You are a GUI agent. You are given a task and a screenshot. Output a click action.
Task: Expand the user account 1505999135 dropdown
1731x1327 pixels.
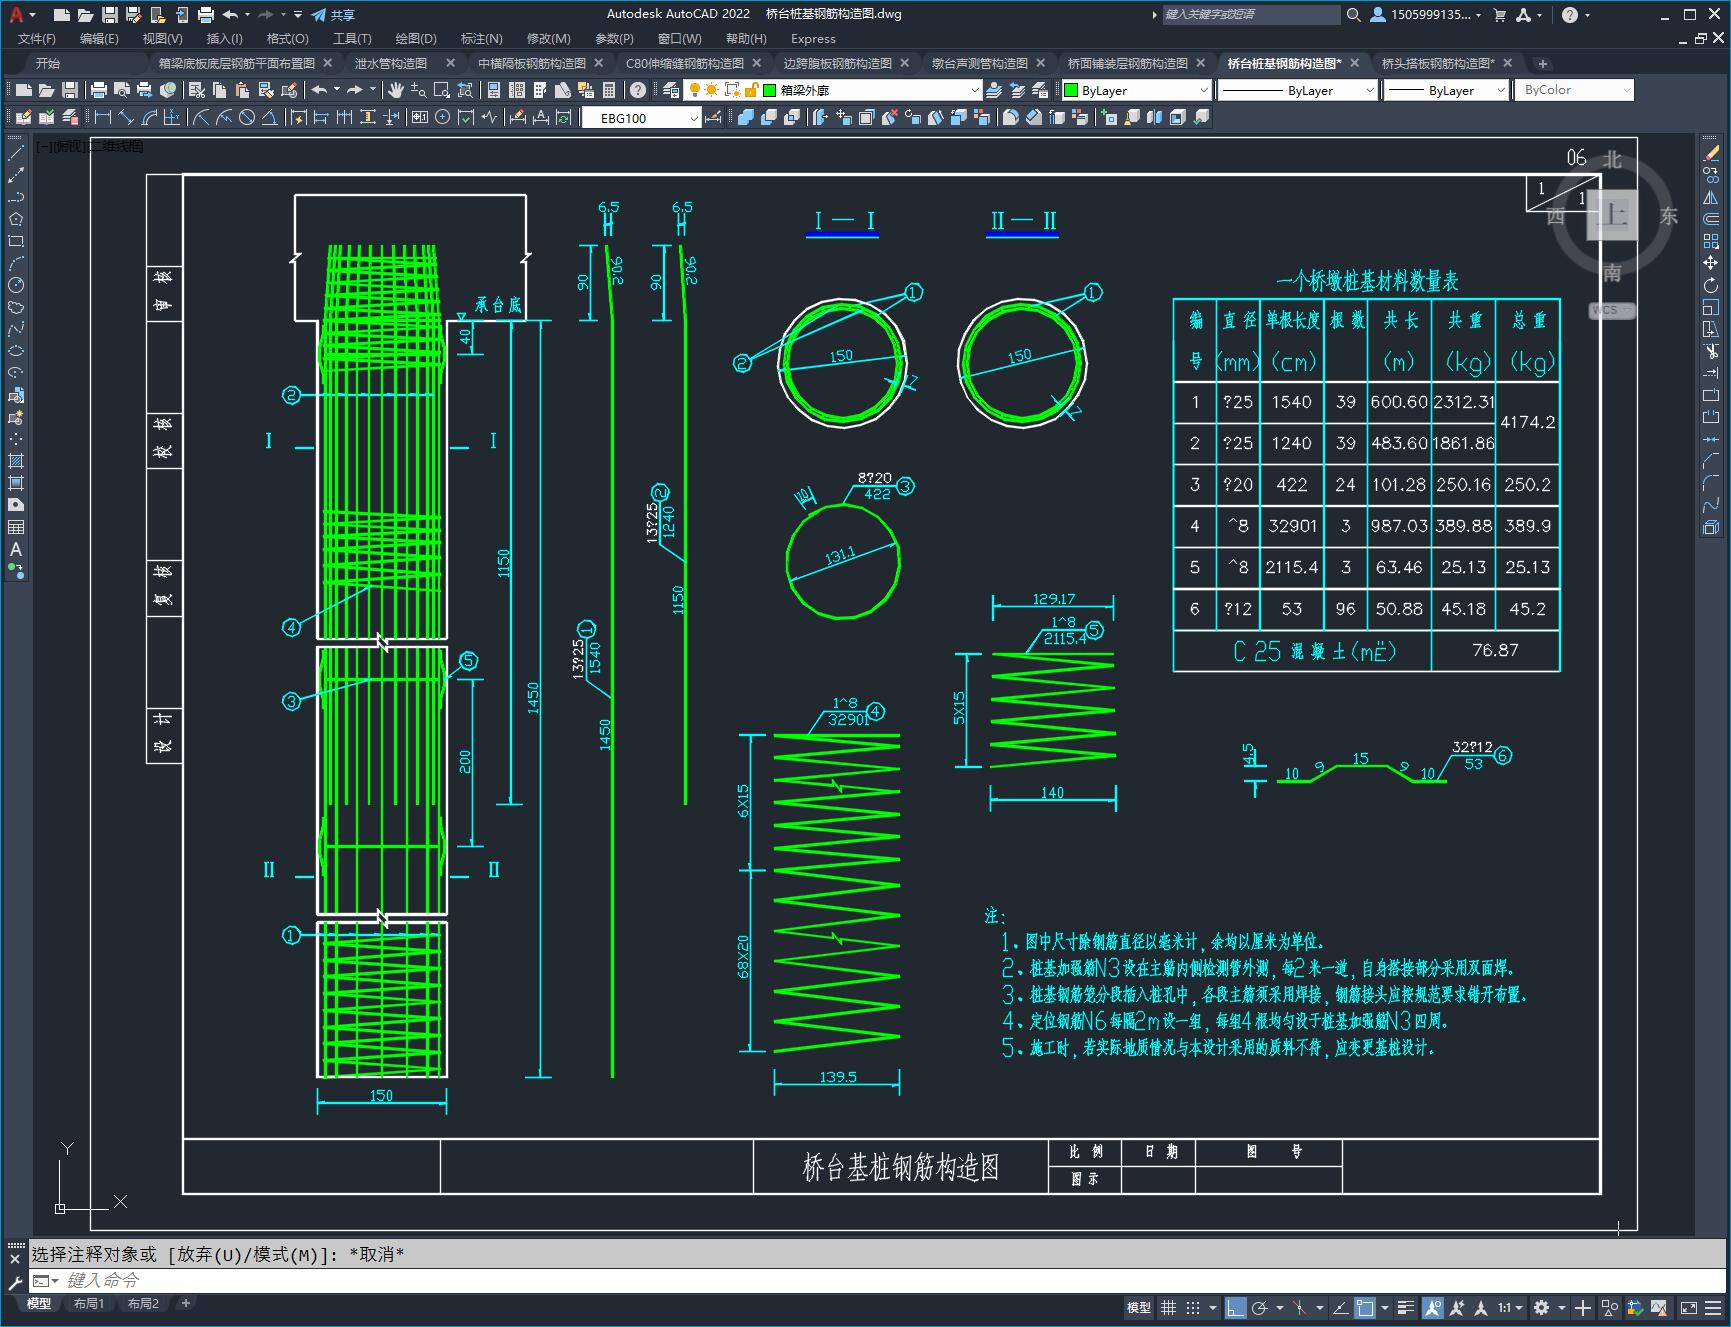tap(1427, 15)
